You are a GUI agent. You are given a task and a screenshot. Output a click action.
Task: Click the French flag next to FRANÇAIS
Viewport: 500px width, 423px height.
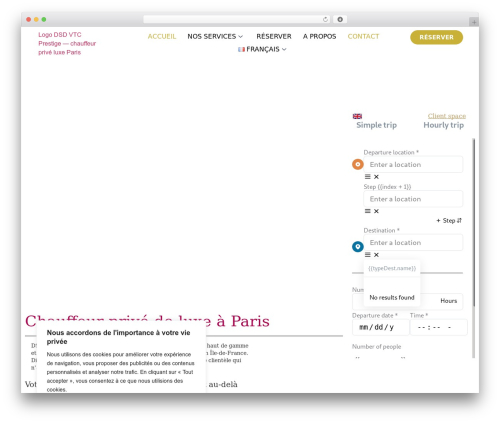click(241, 49)
